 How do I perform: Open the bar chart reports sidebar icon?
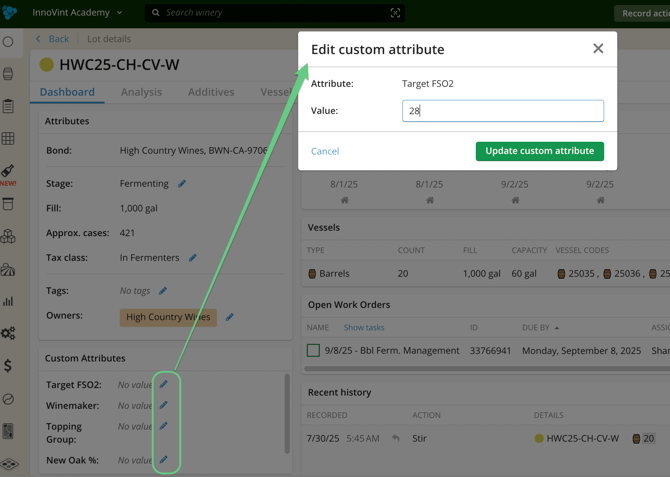[x=9, y=301]
